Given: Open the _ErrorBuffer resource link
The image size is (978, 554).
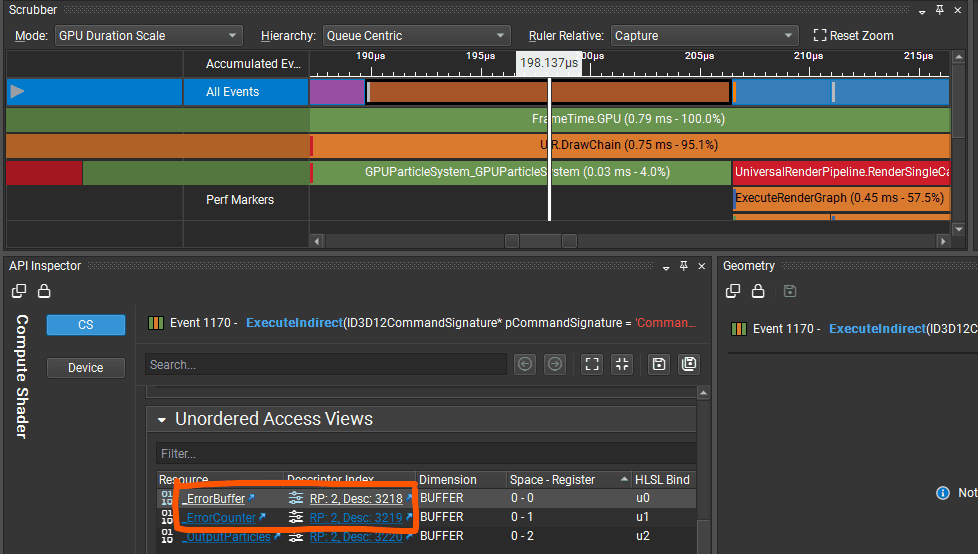Looking at the screenshot, I should pyautogui.click(x=215, y=498).
